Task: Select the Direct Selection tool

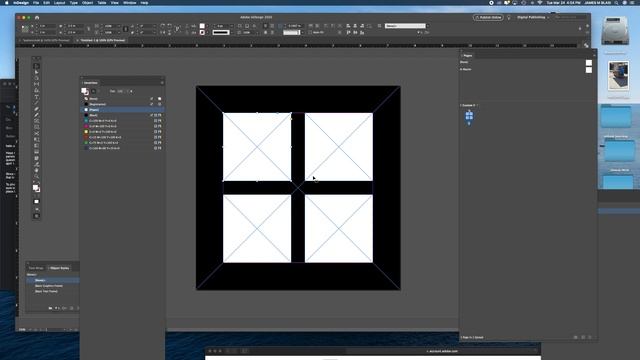Action: point(36,72)
